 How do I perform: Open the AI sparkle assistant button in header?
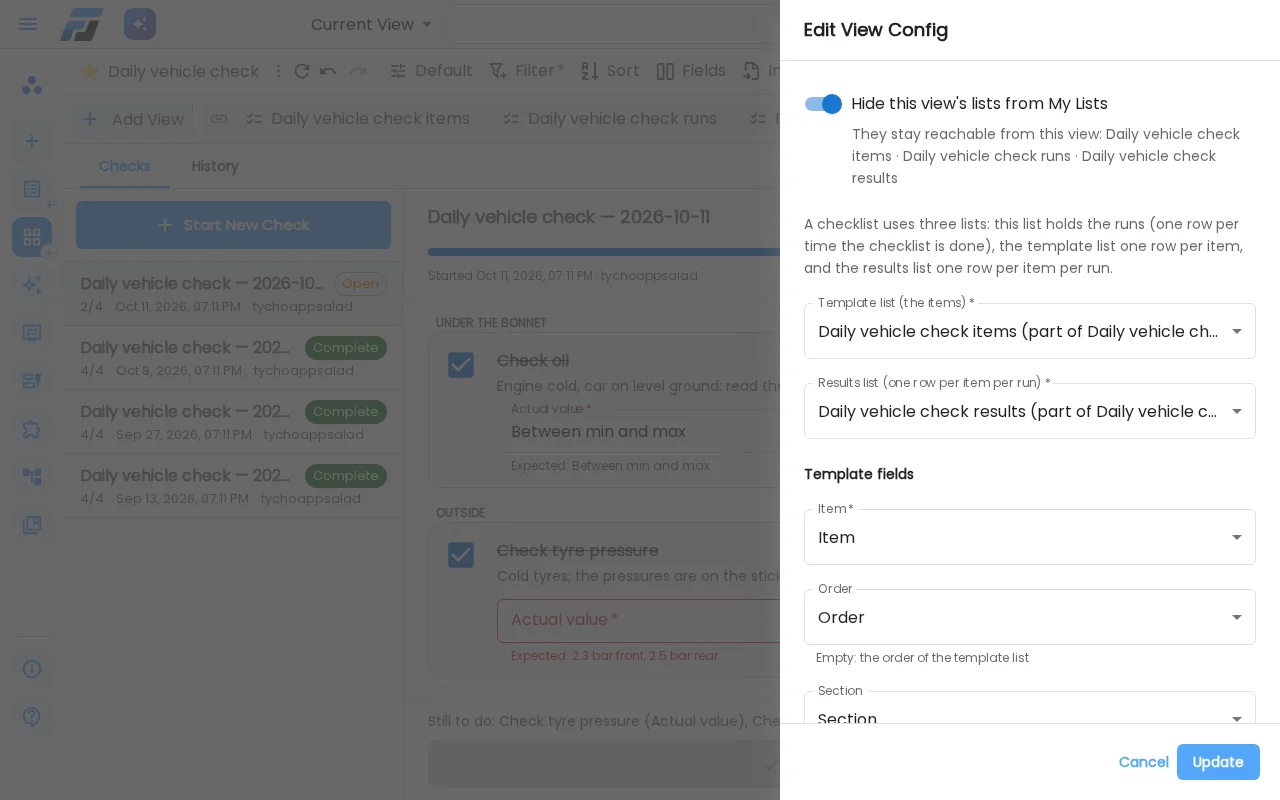point(140,24)
